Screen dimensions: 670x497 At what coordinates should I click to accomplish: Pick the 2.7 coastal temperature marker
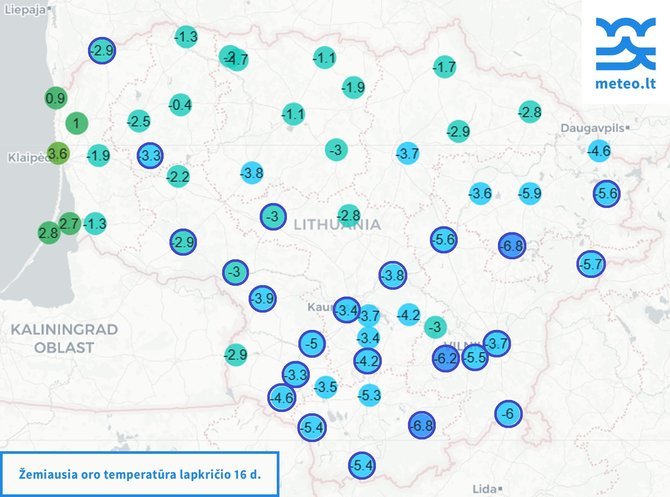(69, 224)
